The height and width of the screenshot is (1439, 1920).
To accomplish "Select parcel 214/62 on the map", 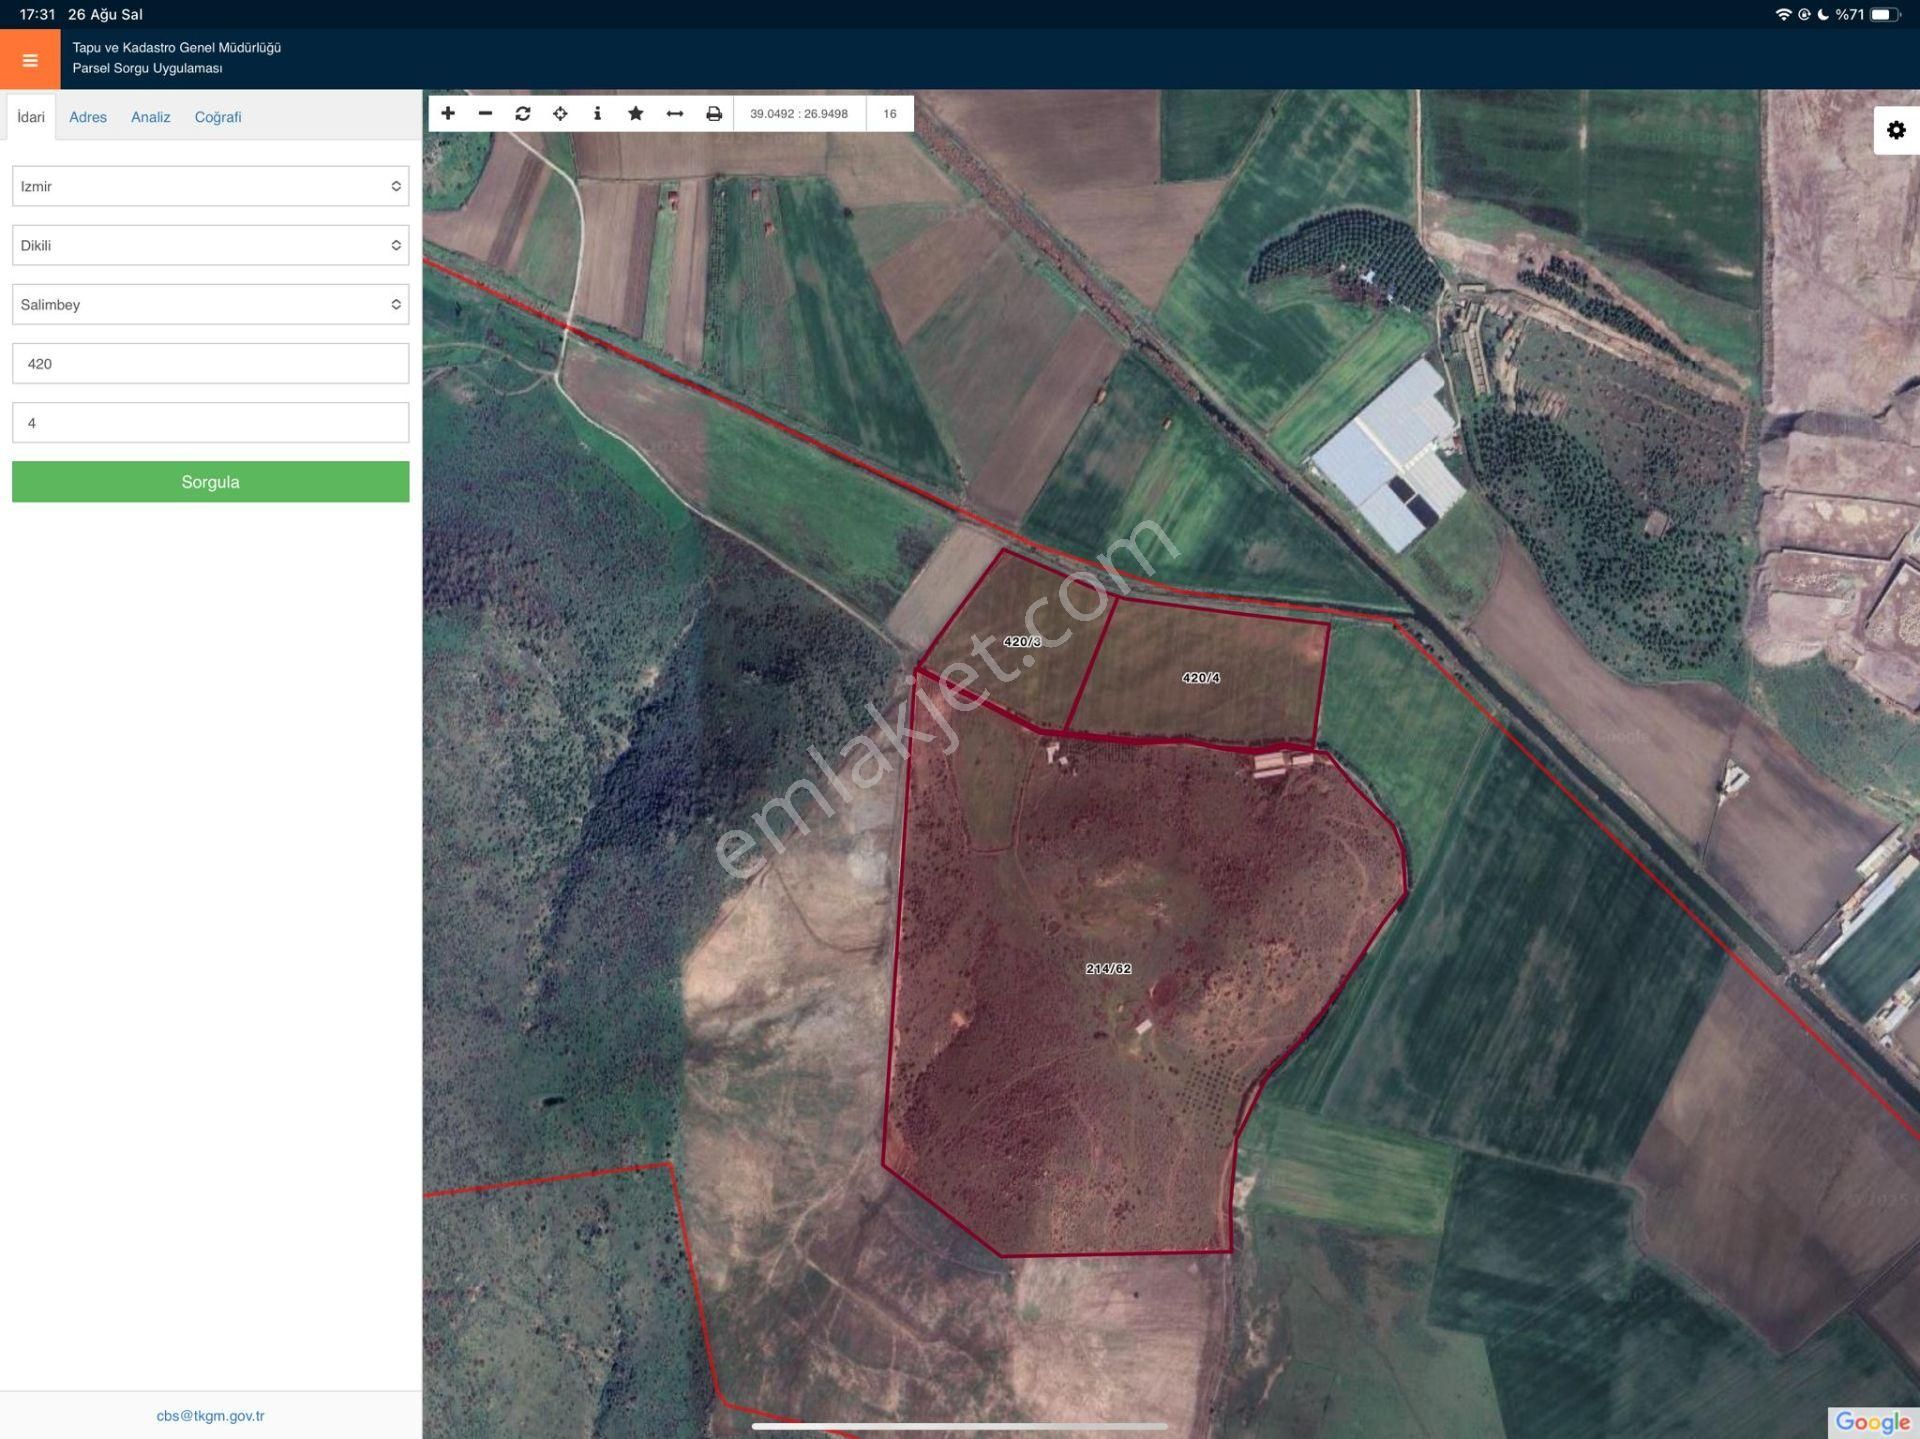I will tap(1108, 968).
